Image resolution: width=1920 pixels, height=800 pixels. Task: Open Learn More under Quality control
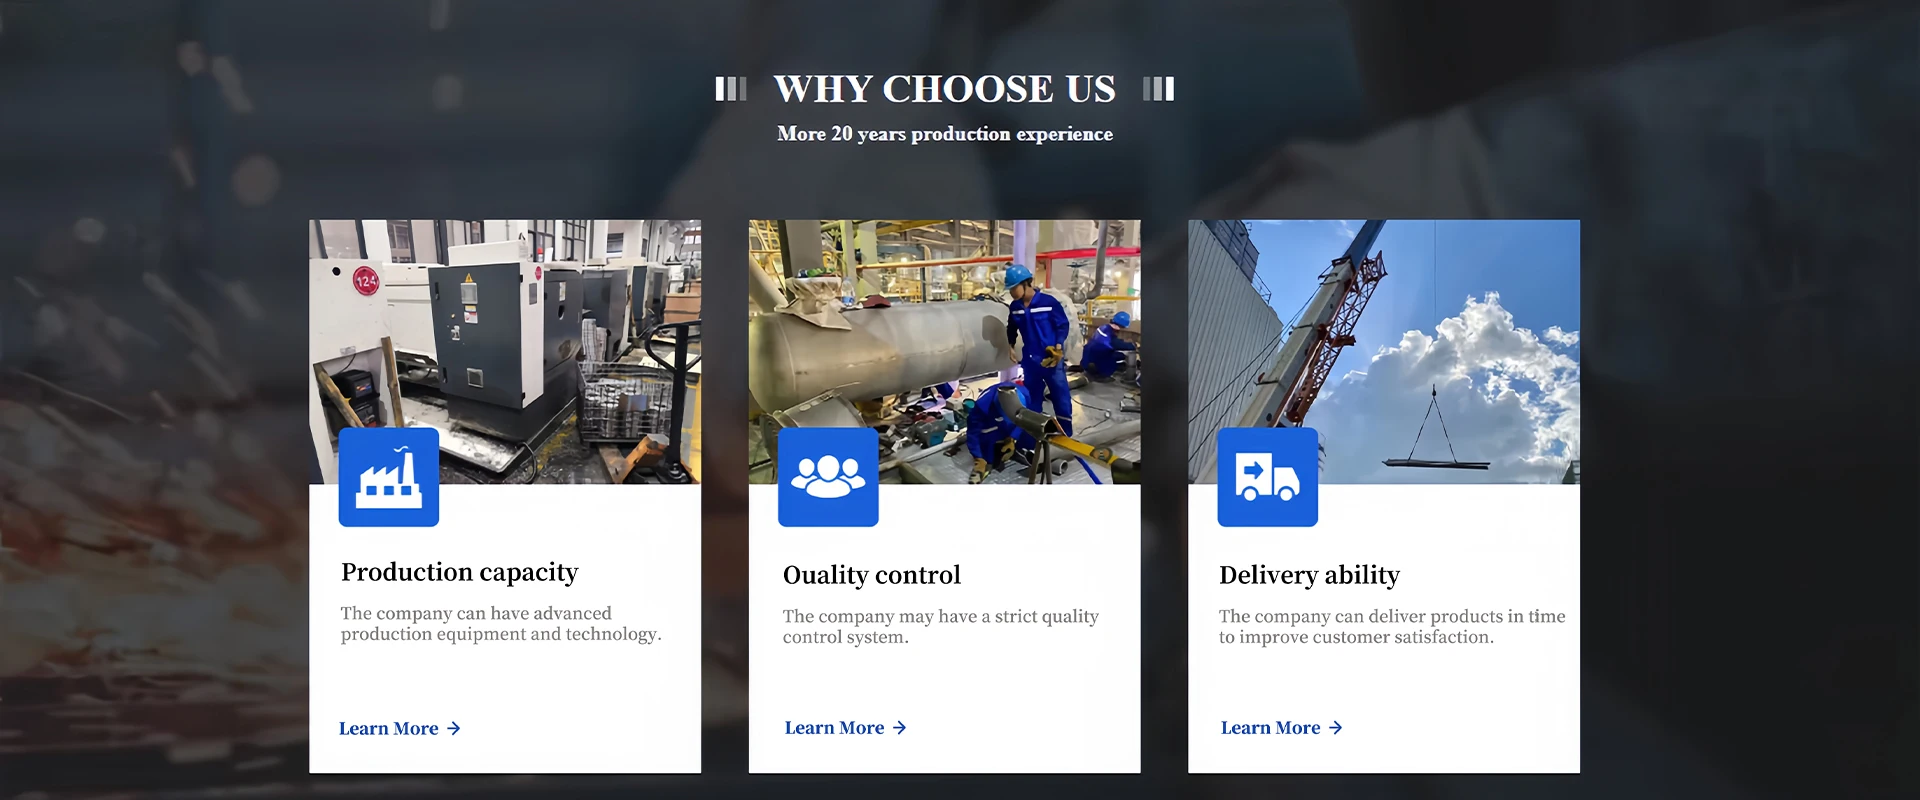coord(835,728)
